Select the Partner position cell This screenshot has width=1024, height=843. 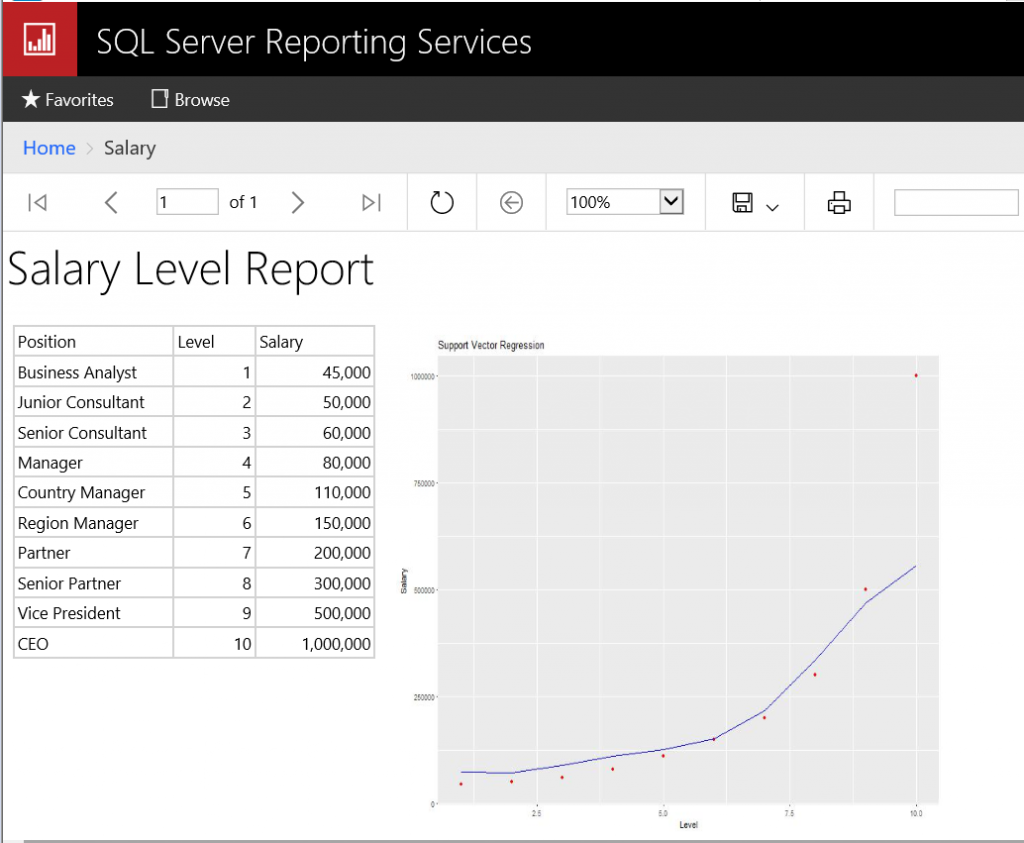click(93, 553)
